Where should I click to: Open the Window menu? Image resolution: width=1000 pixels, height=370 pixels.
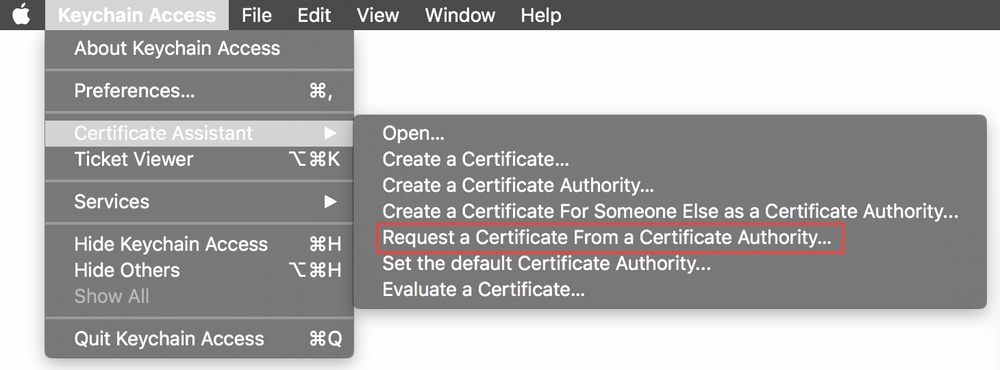[460, 15]
